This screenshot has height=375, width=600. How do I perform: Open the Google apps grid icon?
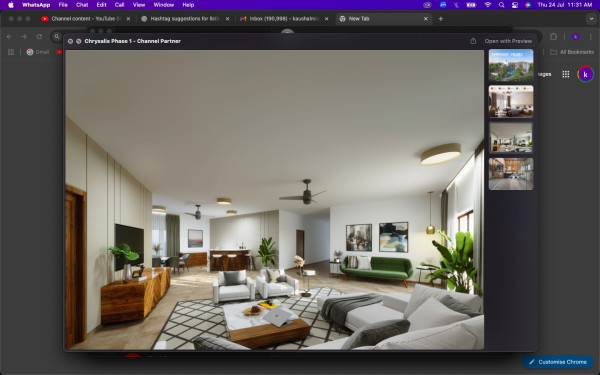[566, 74]
